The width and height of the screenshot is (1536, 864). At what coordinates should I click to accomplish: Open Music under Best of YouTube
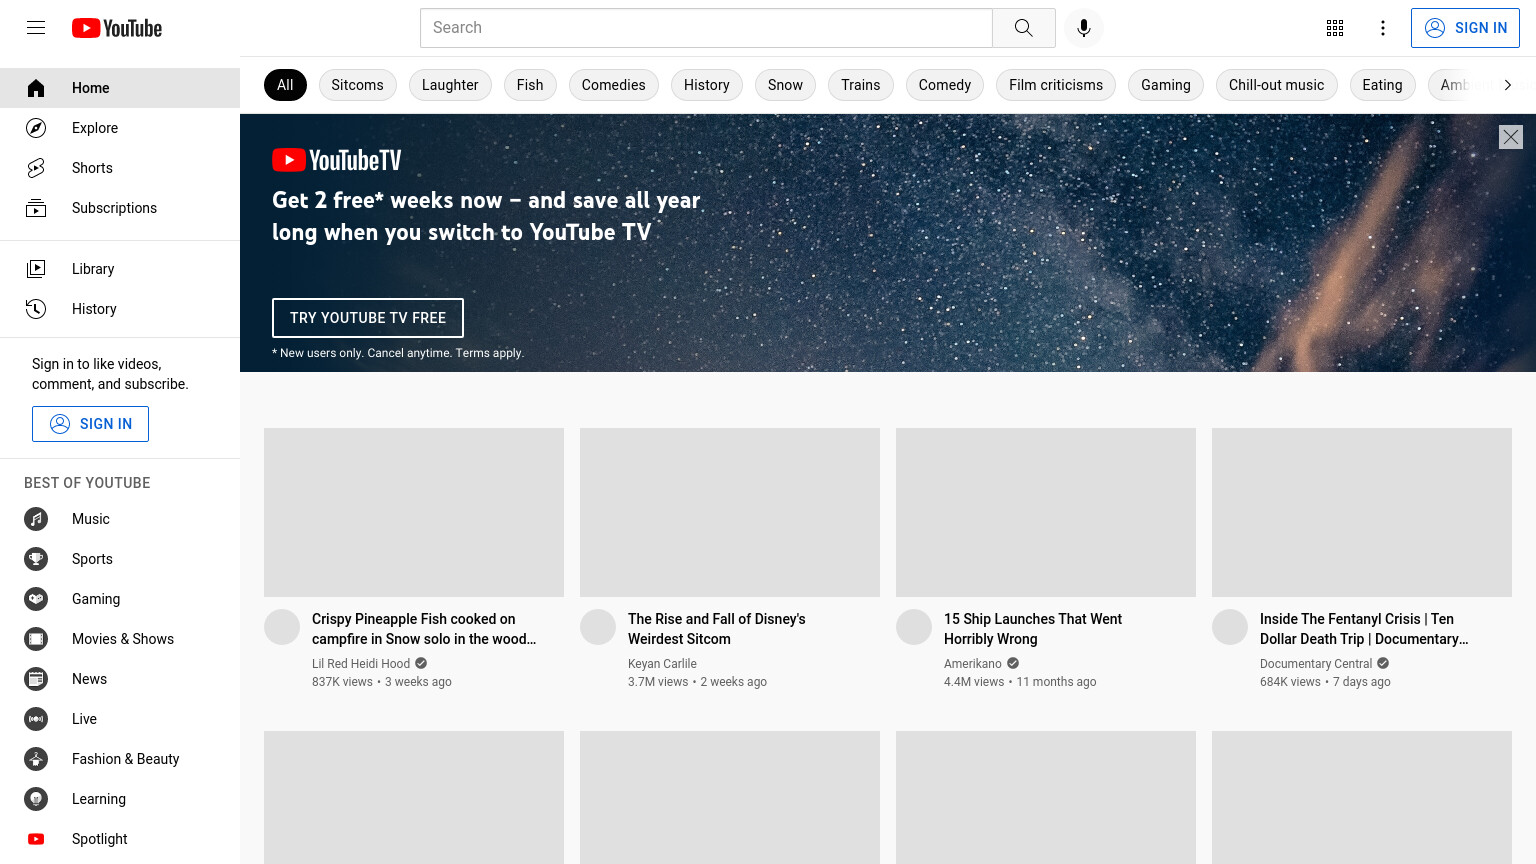120,519
